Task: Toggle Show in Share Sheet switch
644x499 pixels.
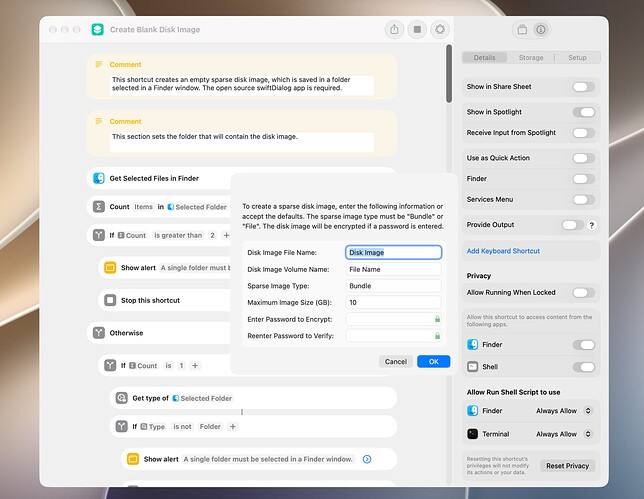Action: pyautogui.click(x=584, y=87)
